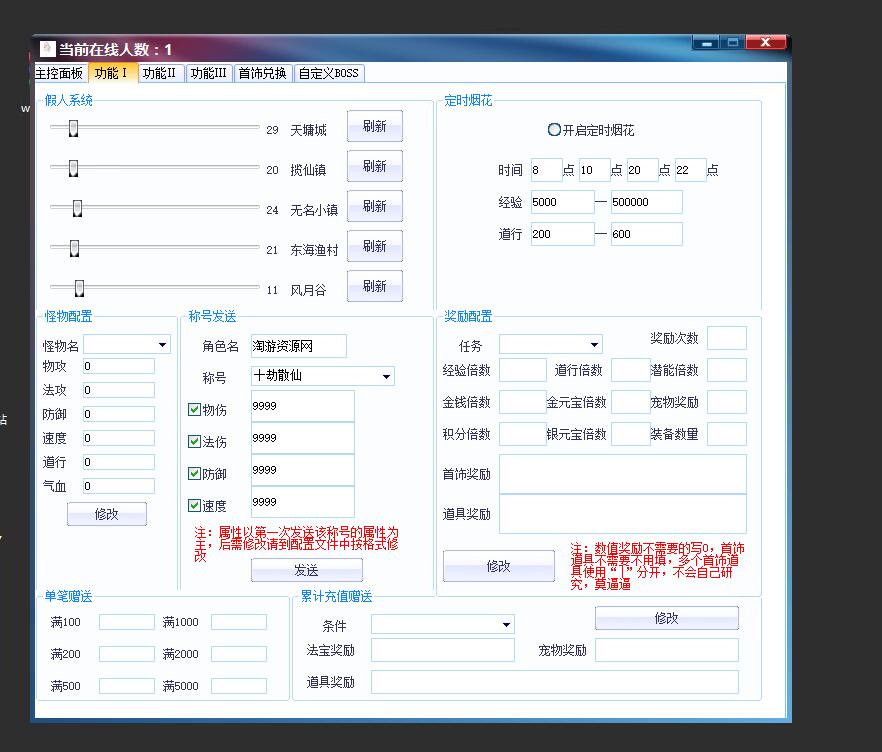882x752 pixels.
Task: Click the 满100 input field
Action: point(126,622)
